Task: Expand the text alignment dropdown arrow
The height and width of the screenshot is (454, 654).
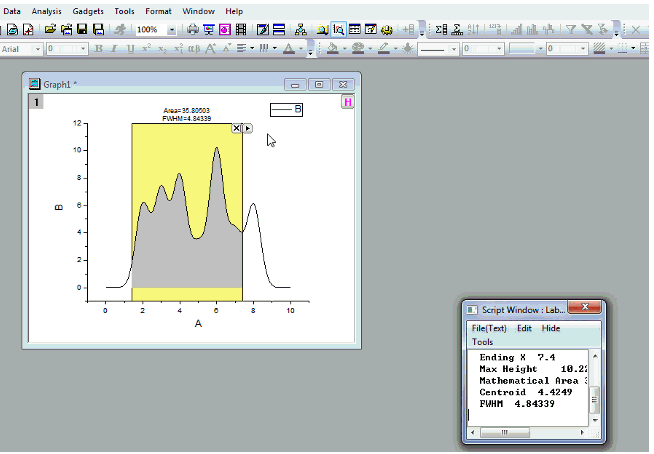Action: click(252, 49)
